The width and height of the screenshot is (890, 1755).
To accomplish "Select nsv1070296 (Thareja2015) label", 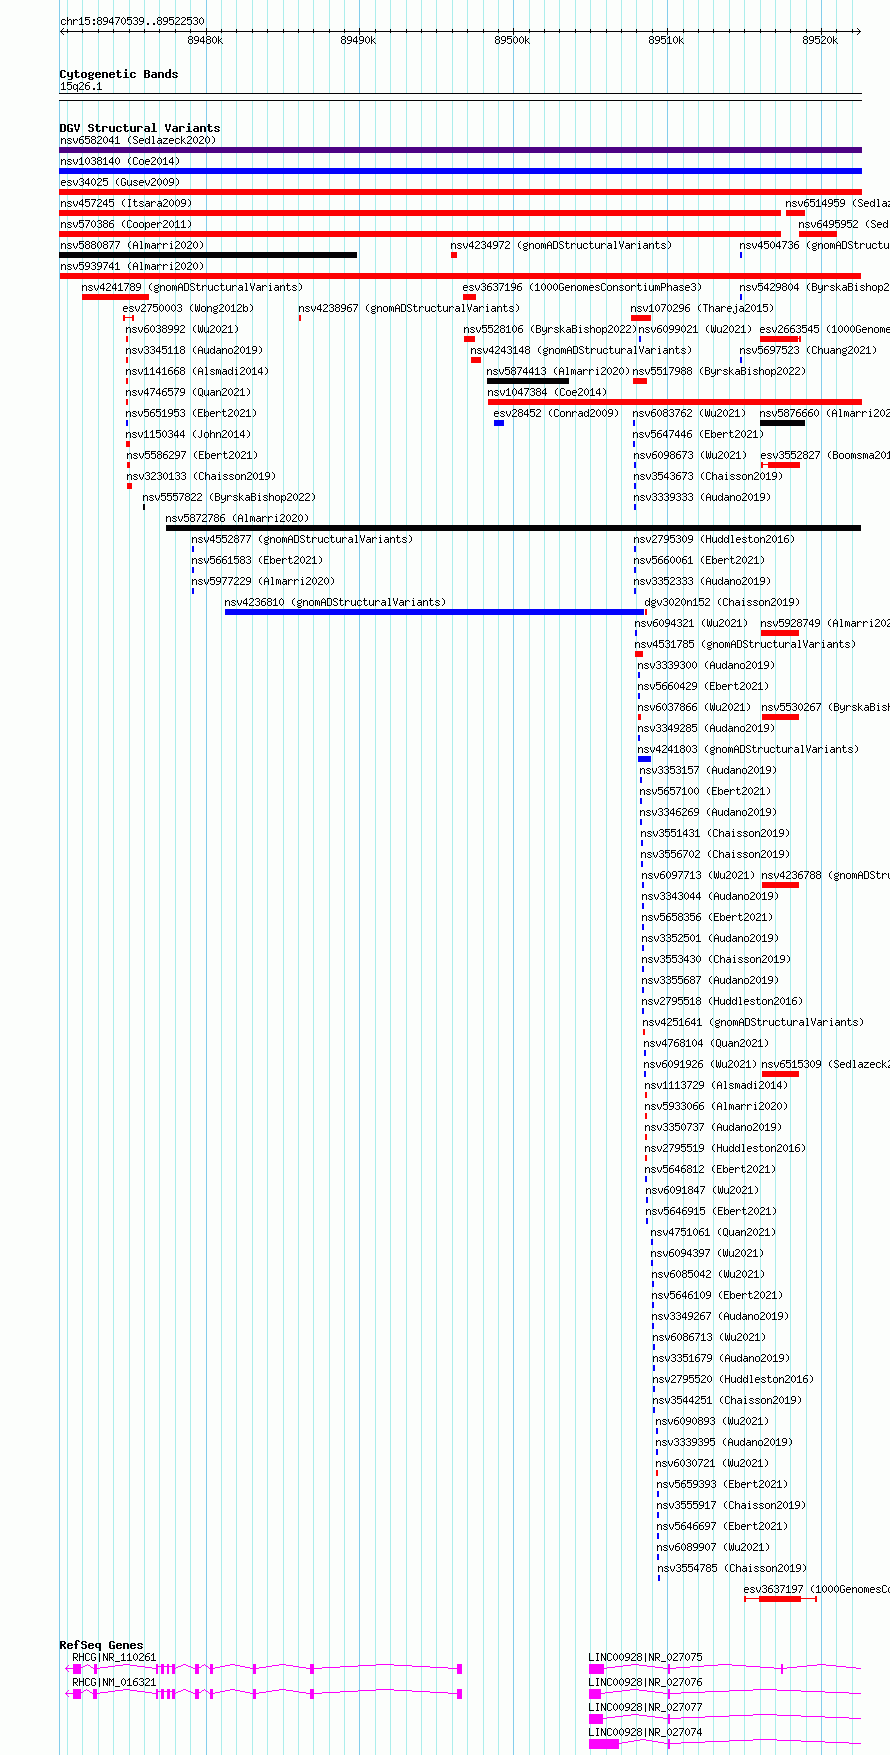I will tap(702, 308).
